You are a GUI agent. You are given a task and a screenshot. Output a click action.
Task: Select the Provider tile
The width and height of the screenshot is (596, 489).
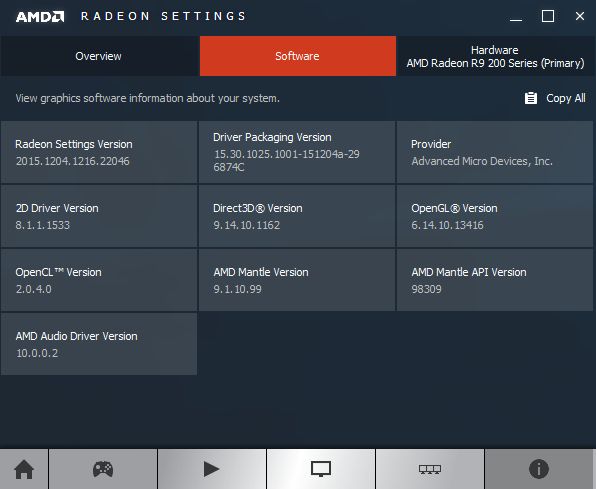point(495,152)
